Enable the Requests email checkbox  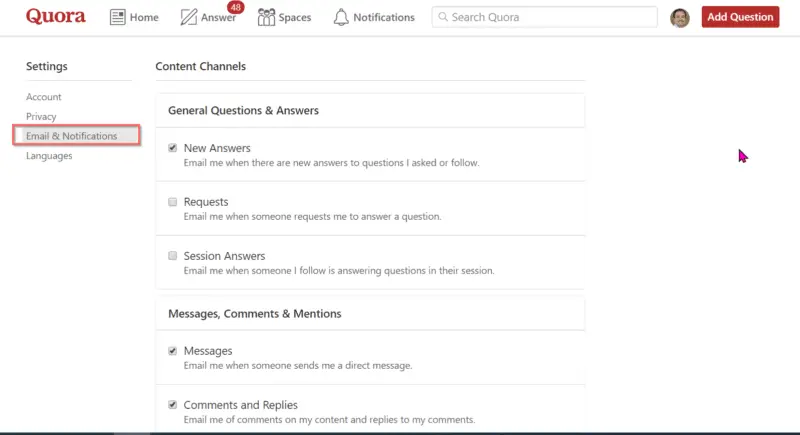pyautogui.click(x=172, y=202)
